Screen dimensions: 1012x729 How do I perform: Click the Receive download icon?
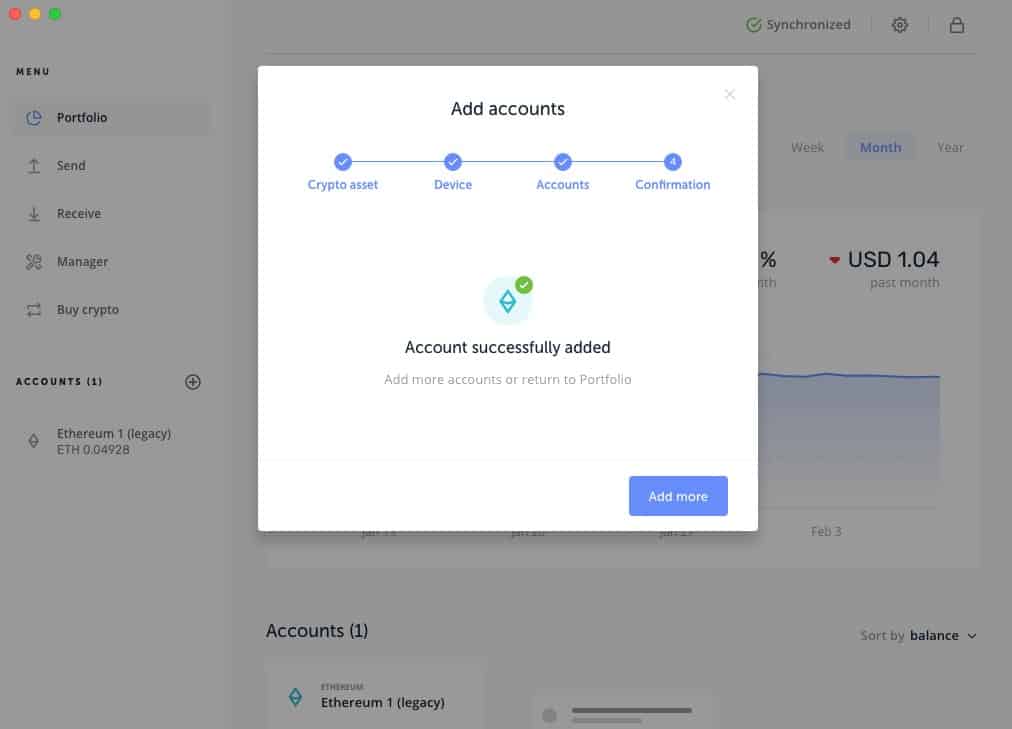(x=34, y=214)
